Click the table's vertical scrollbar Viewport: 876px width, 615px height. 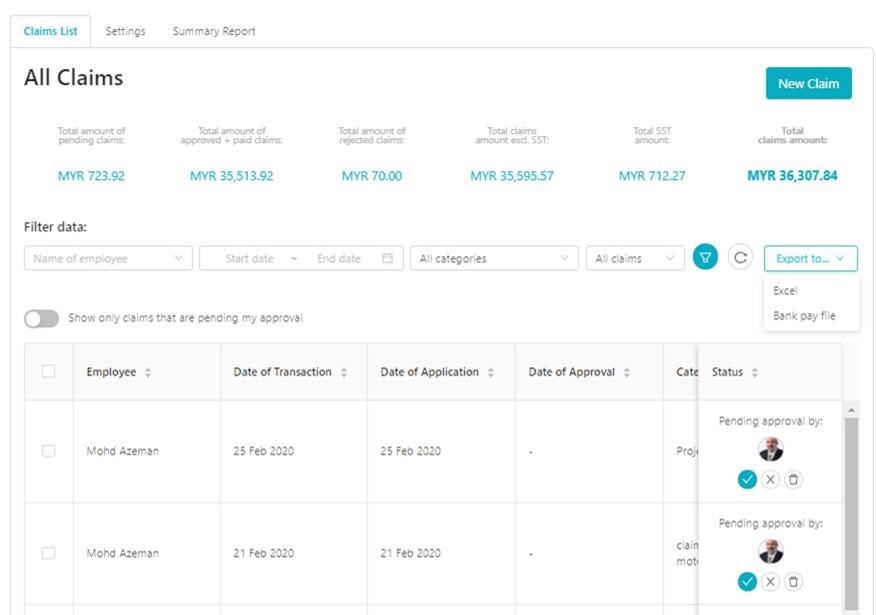[851, 500]
